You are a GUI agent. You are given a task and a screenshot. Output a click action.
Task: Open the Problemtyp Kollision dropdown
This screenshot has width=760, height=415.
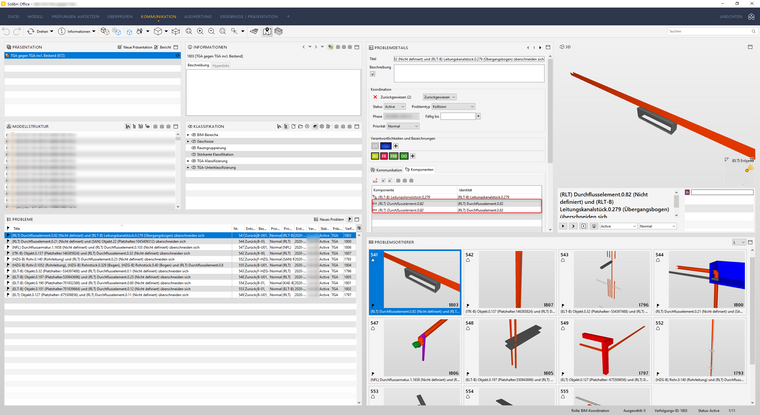click(x=453, y=107)
